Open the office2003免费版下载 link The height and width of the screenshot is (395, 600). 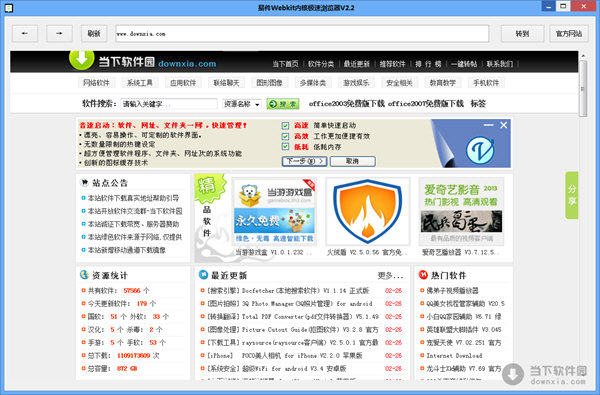click(x=346, y=103)
